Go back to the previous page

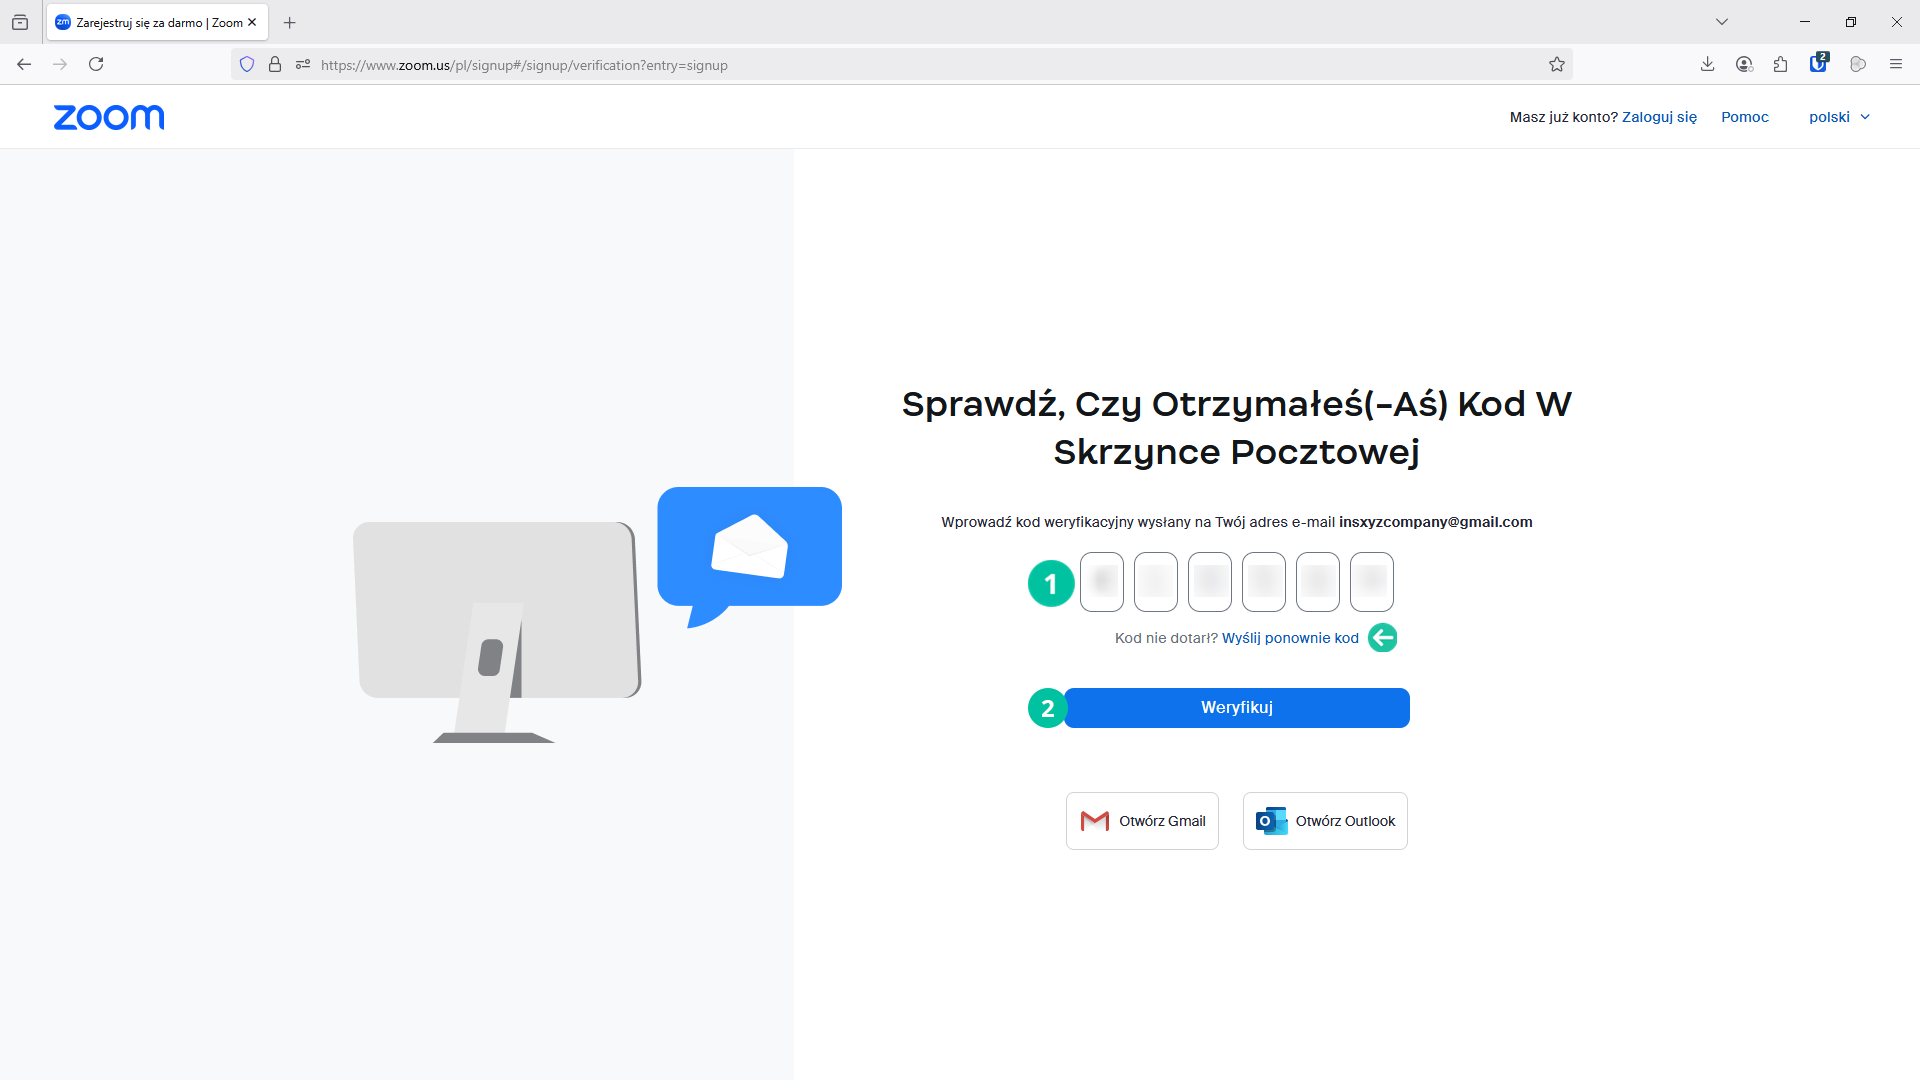24,64
